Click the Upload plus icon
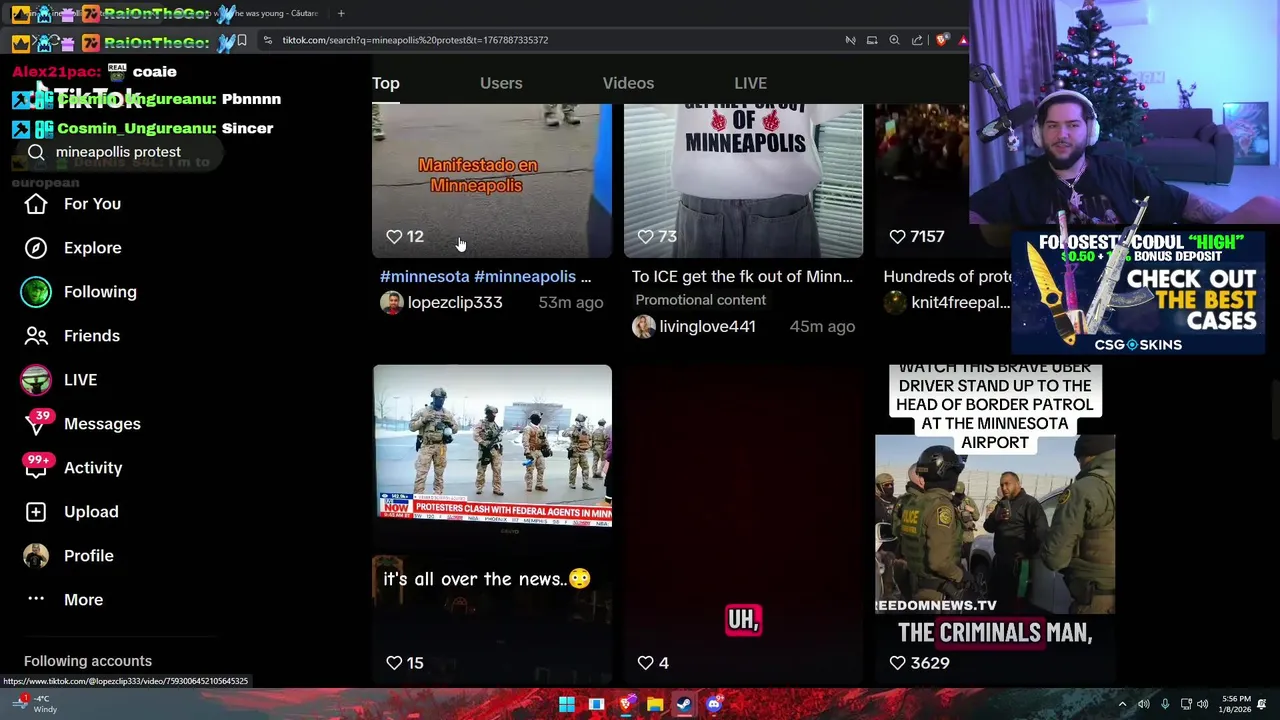 [36, 512]
